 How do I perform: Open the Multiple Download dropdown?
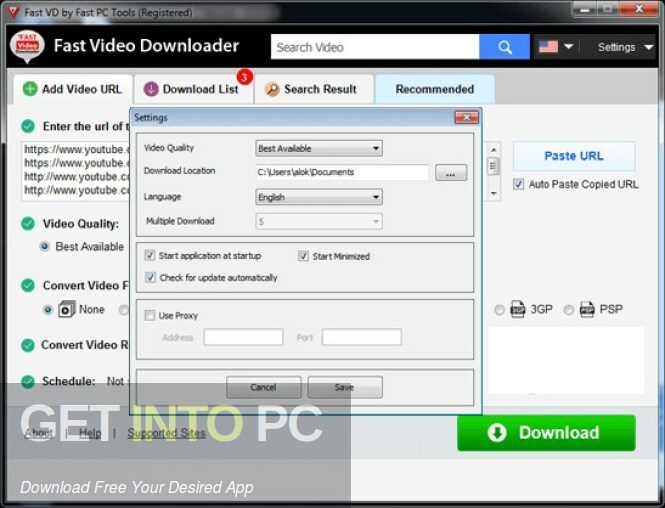319,221
